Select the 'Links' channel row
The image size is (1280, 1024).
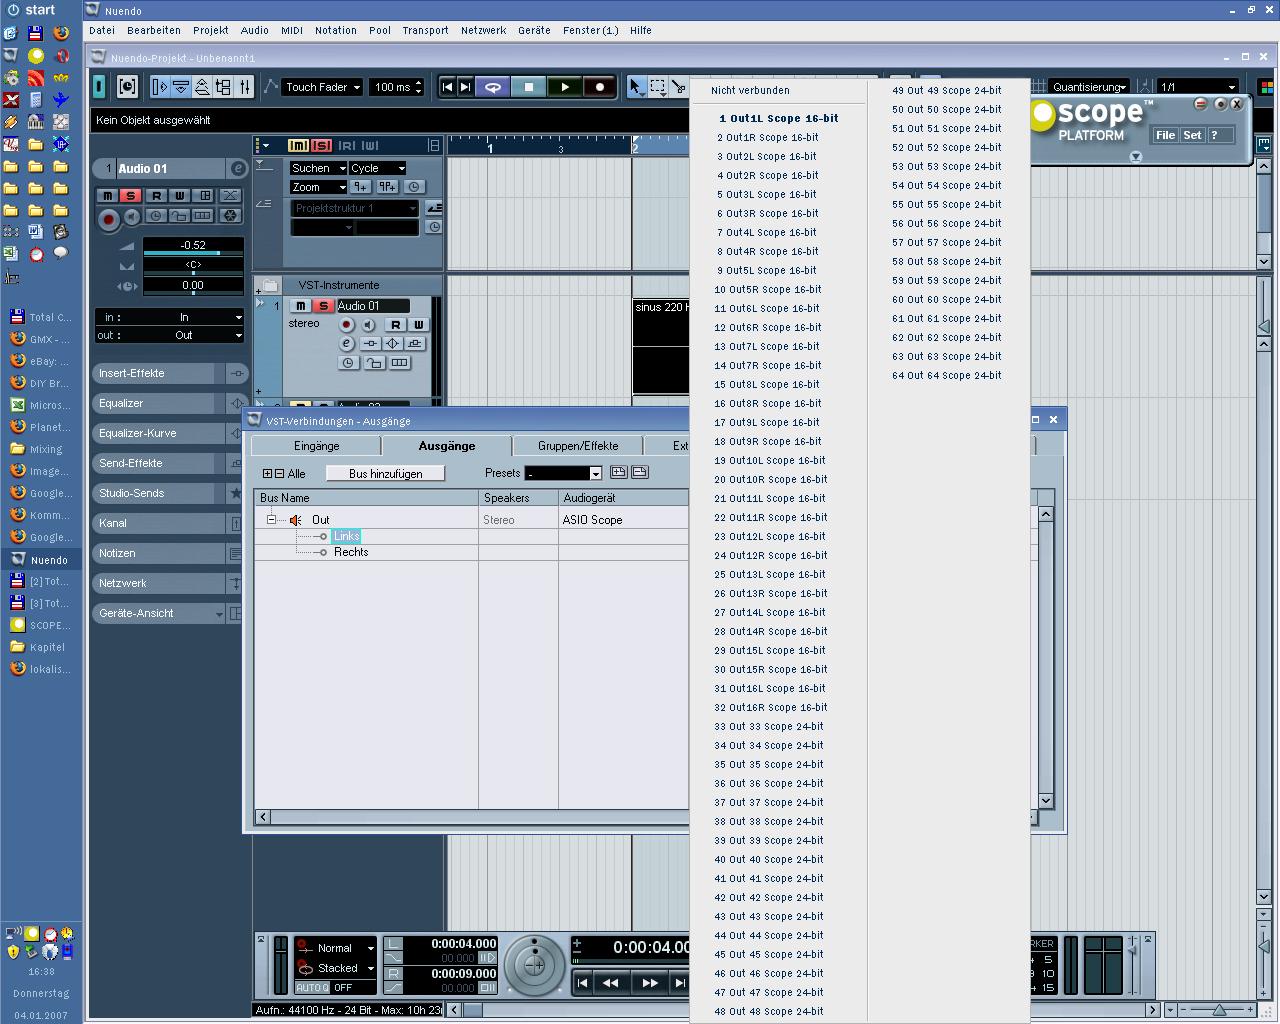346,536
